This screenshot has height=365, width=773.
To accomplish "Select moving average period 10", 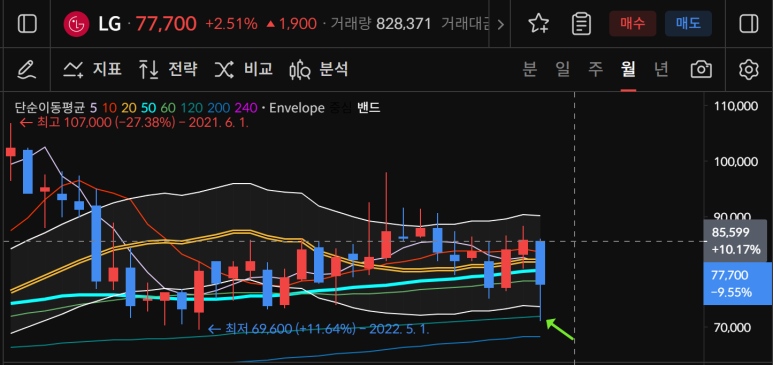I will pos(109,108).
